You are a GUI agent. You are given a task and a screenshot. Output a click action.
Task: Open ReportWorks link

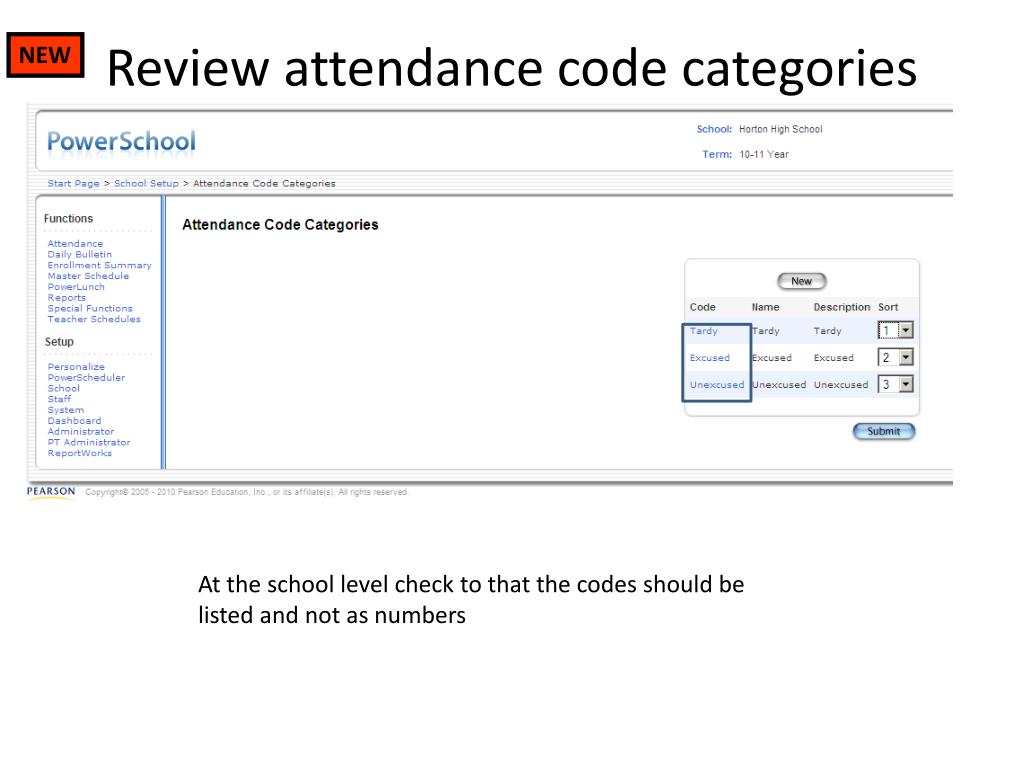pos(80,453)
